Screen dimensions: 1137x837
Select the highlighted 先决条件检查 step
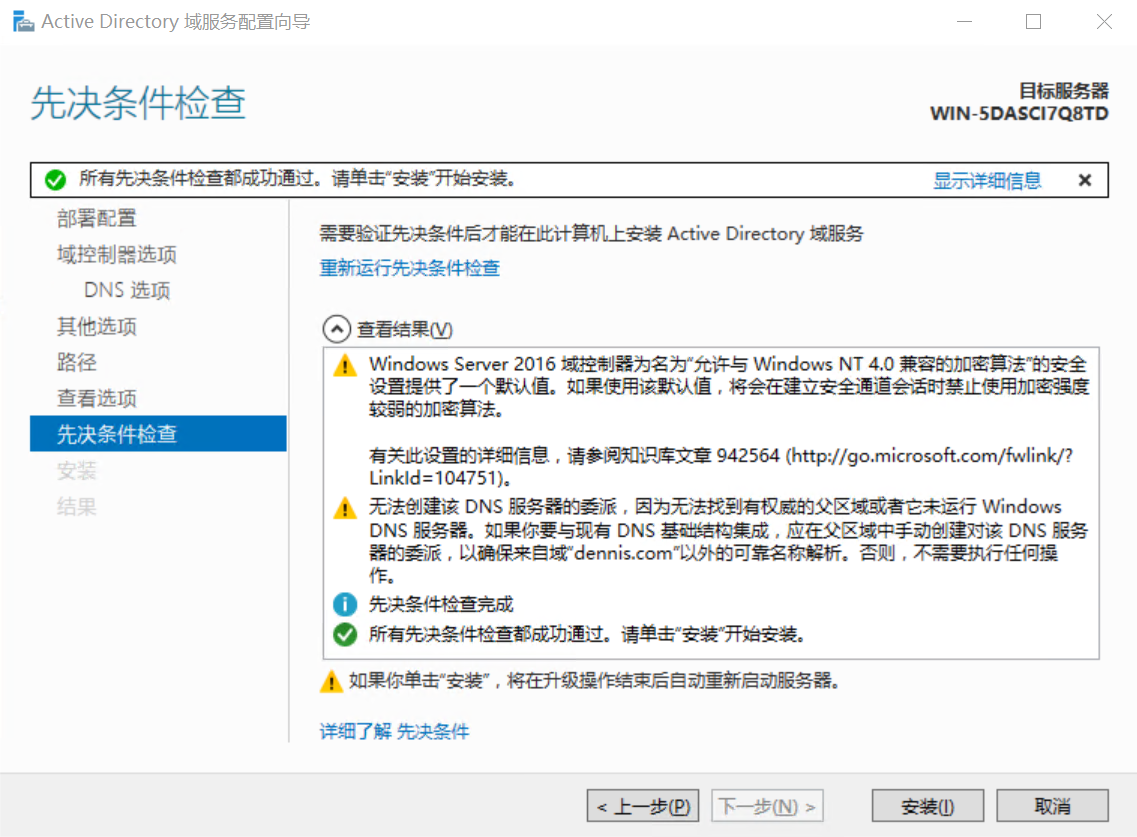[x=158, y=434]
